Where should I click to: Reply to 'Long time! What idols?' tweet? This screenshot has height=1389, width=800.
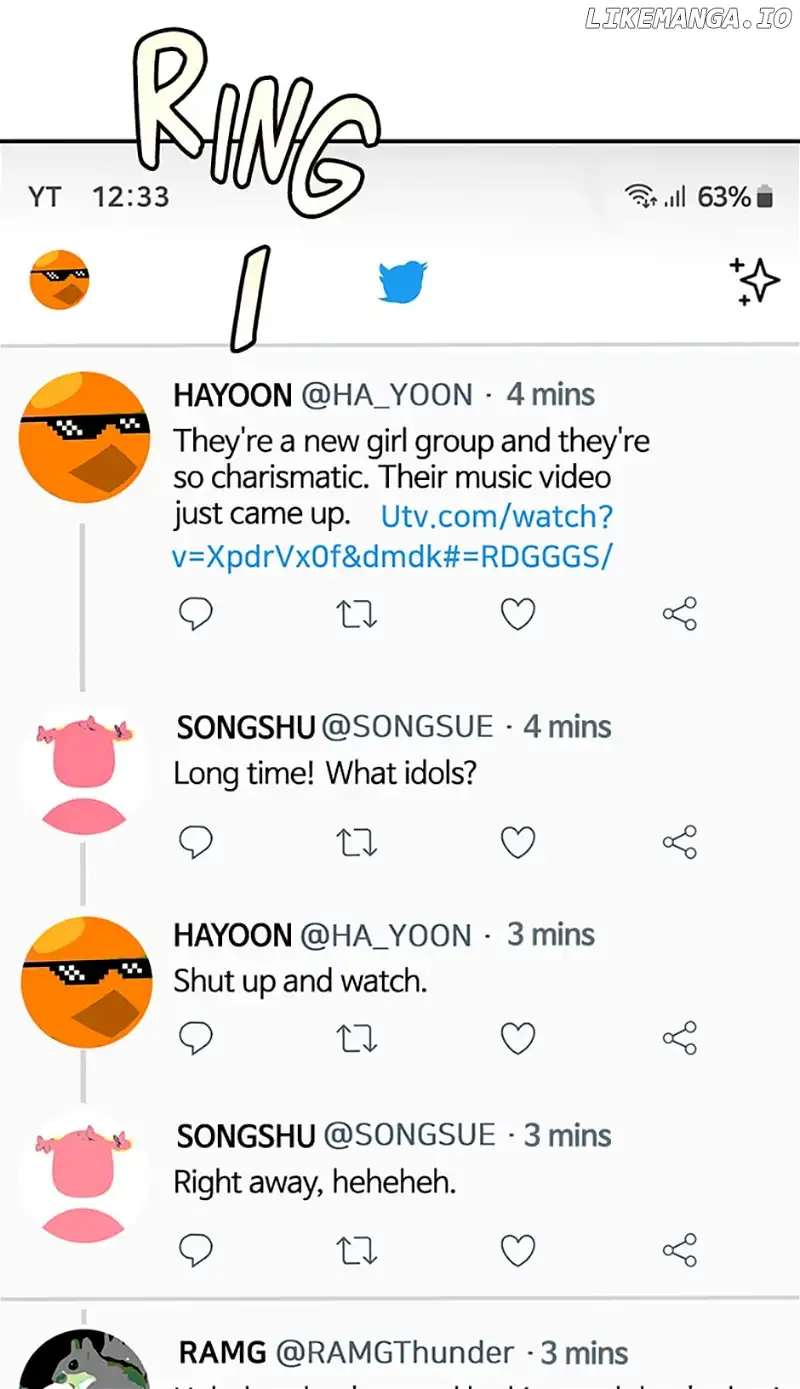click(196, 843)
